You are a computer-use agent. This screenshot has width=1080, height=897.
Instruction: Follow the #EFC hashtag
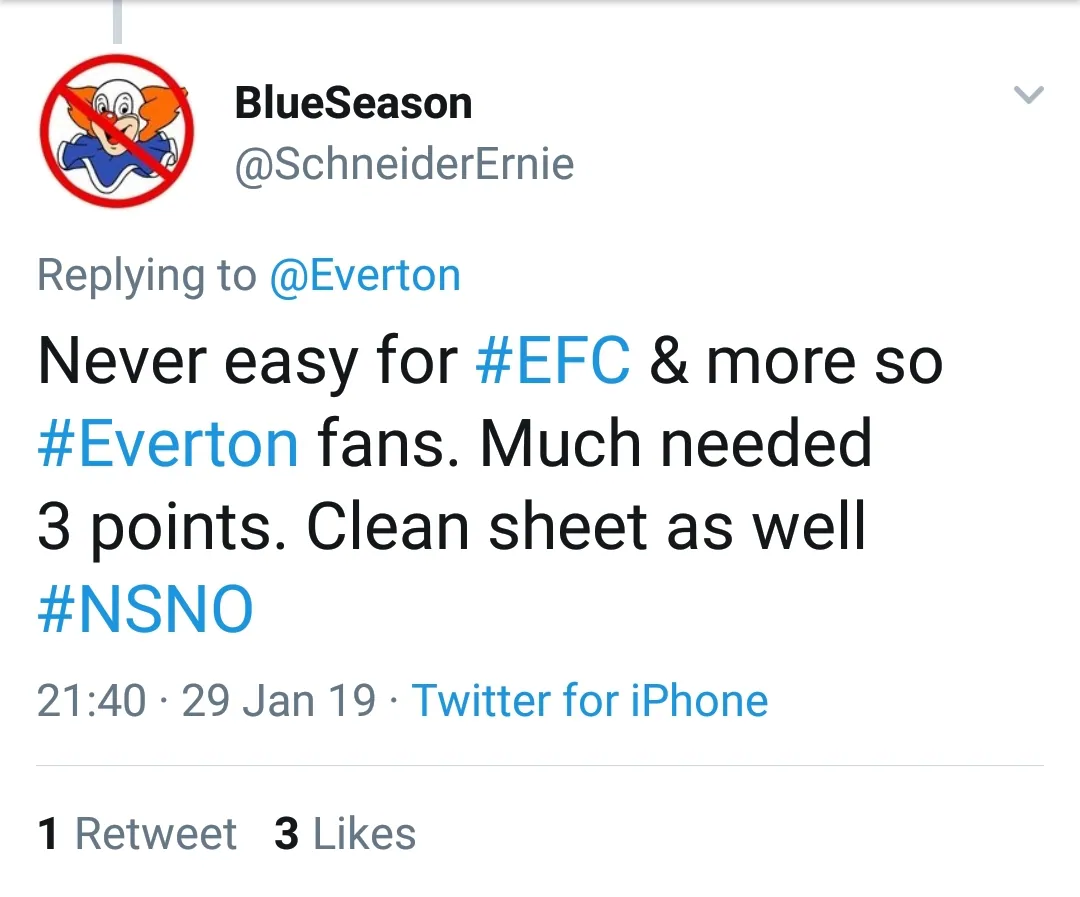click(x=553, y=359)
